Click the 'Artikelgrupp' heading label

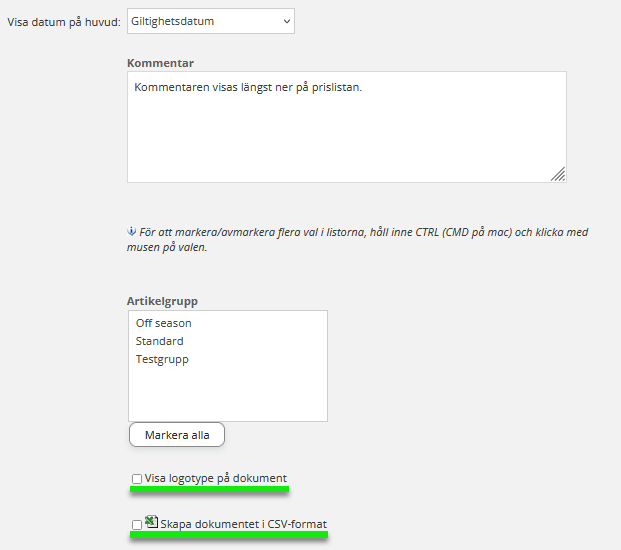click(163, 301)
